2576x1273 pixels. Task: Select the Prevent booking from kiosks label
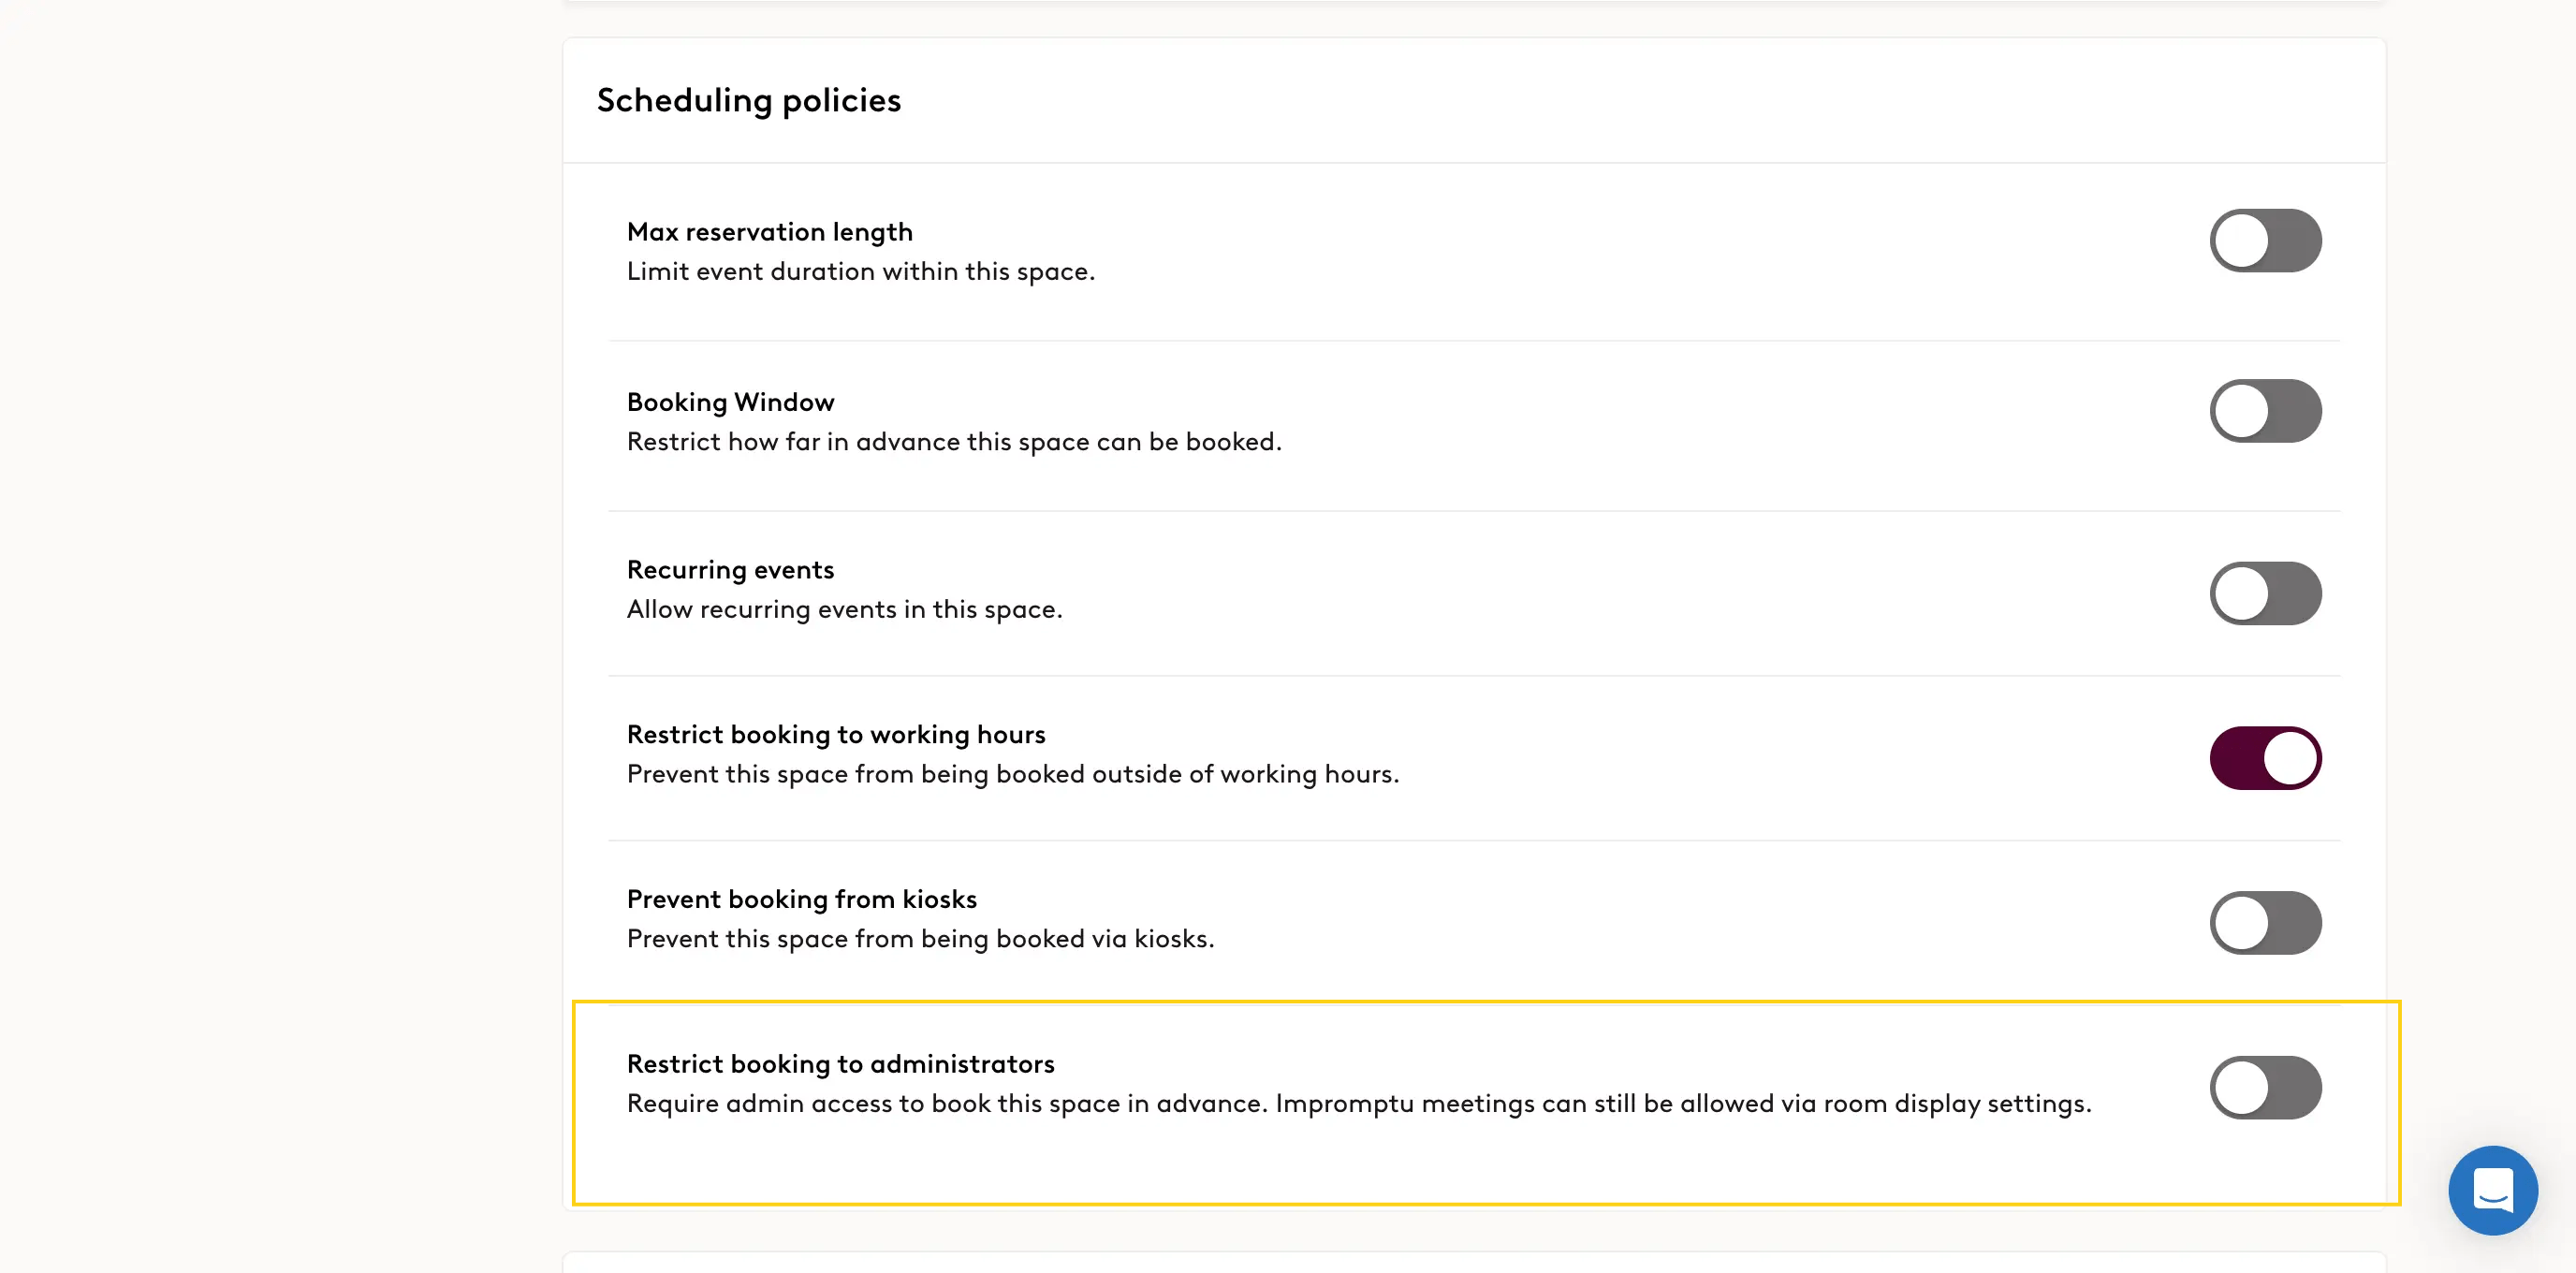pyautogui.click(x=802, y=898)
